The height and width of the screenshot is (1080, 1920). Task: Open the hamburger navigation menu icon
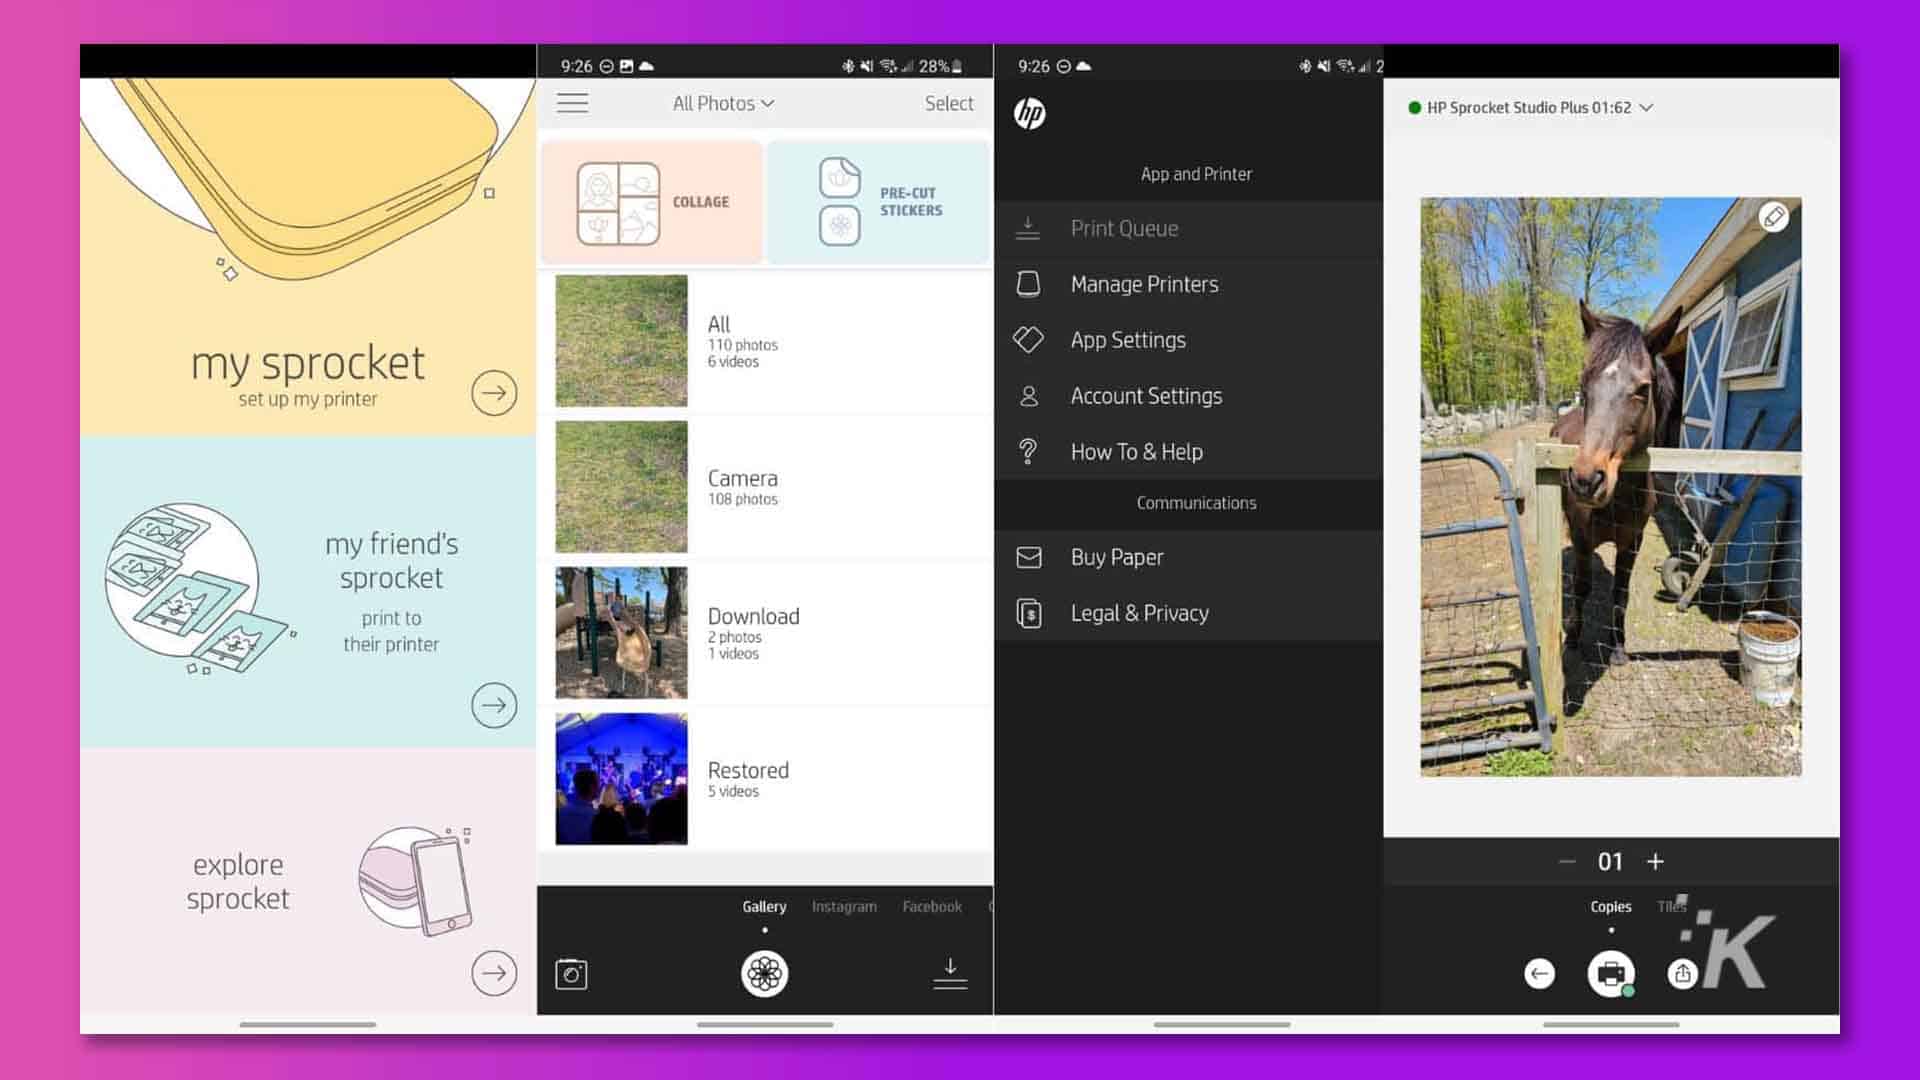point(572,103)
